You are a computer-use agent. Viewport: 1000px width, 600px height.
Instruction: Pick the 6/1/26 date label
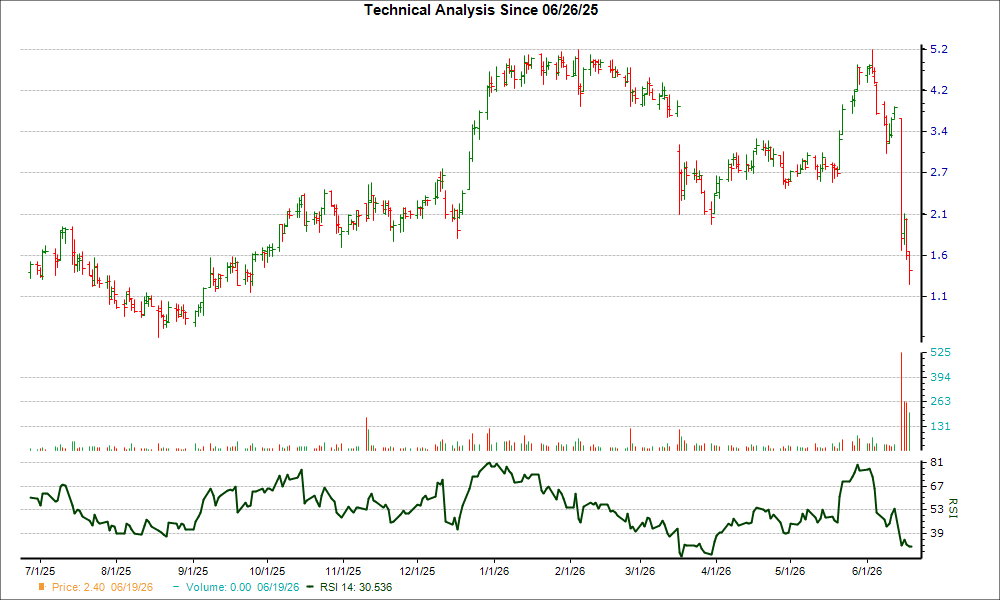[x=867, y=571]
